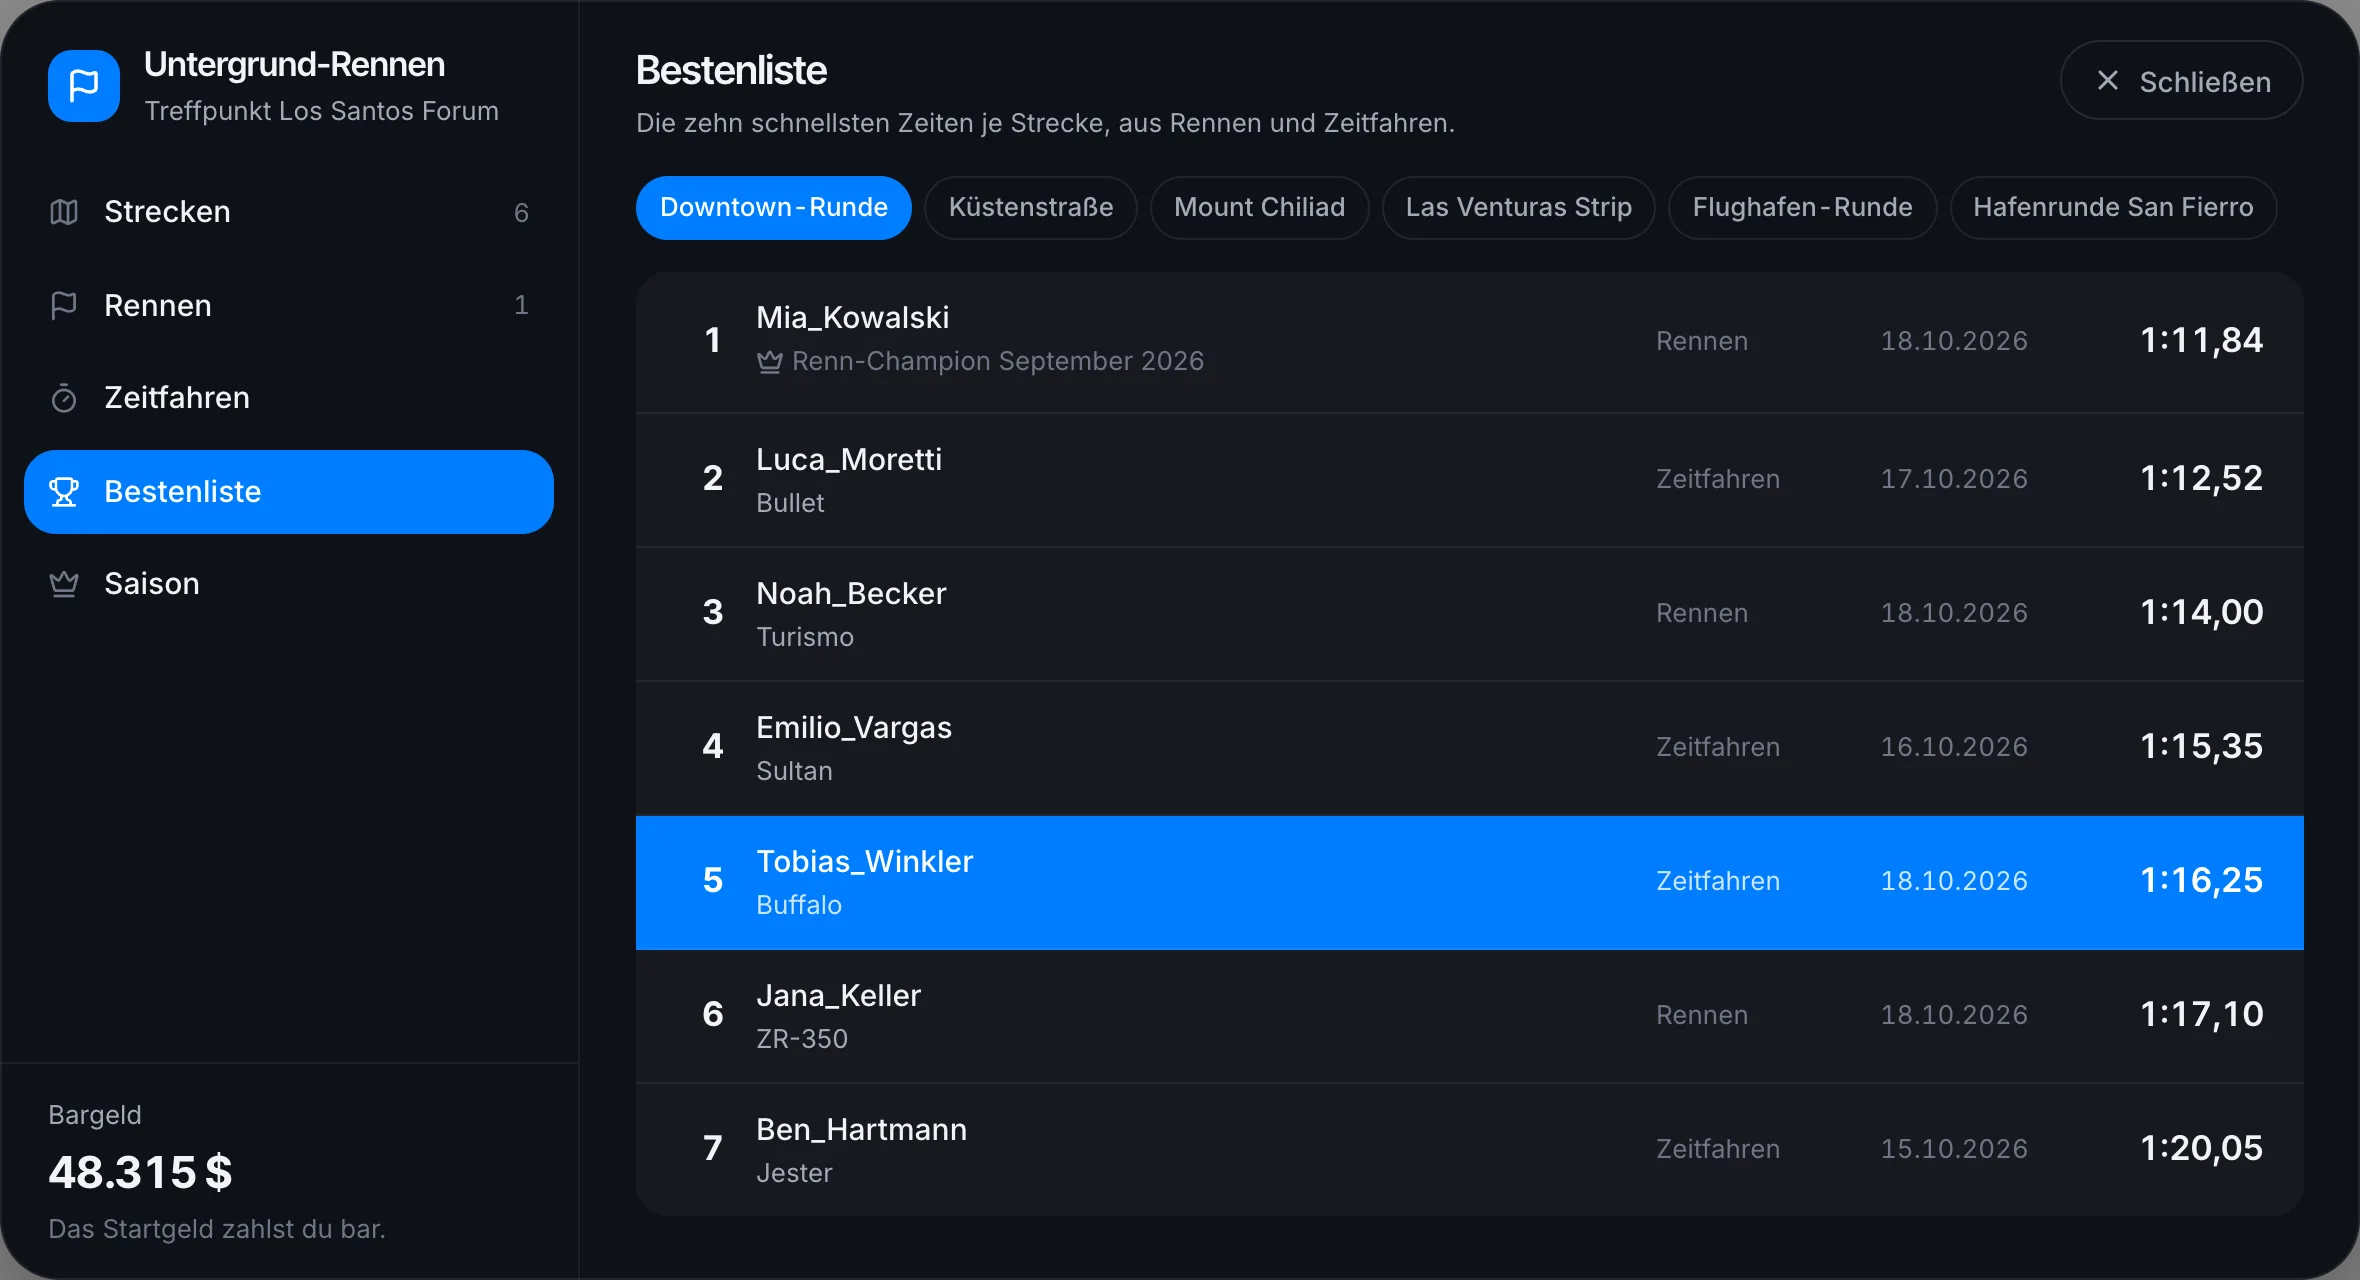
Task: Close the panel with Schließen
Action: pyautogui.click(x=2182, y=81)
